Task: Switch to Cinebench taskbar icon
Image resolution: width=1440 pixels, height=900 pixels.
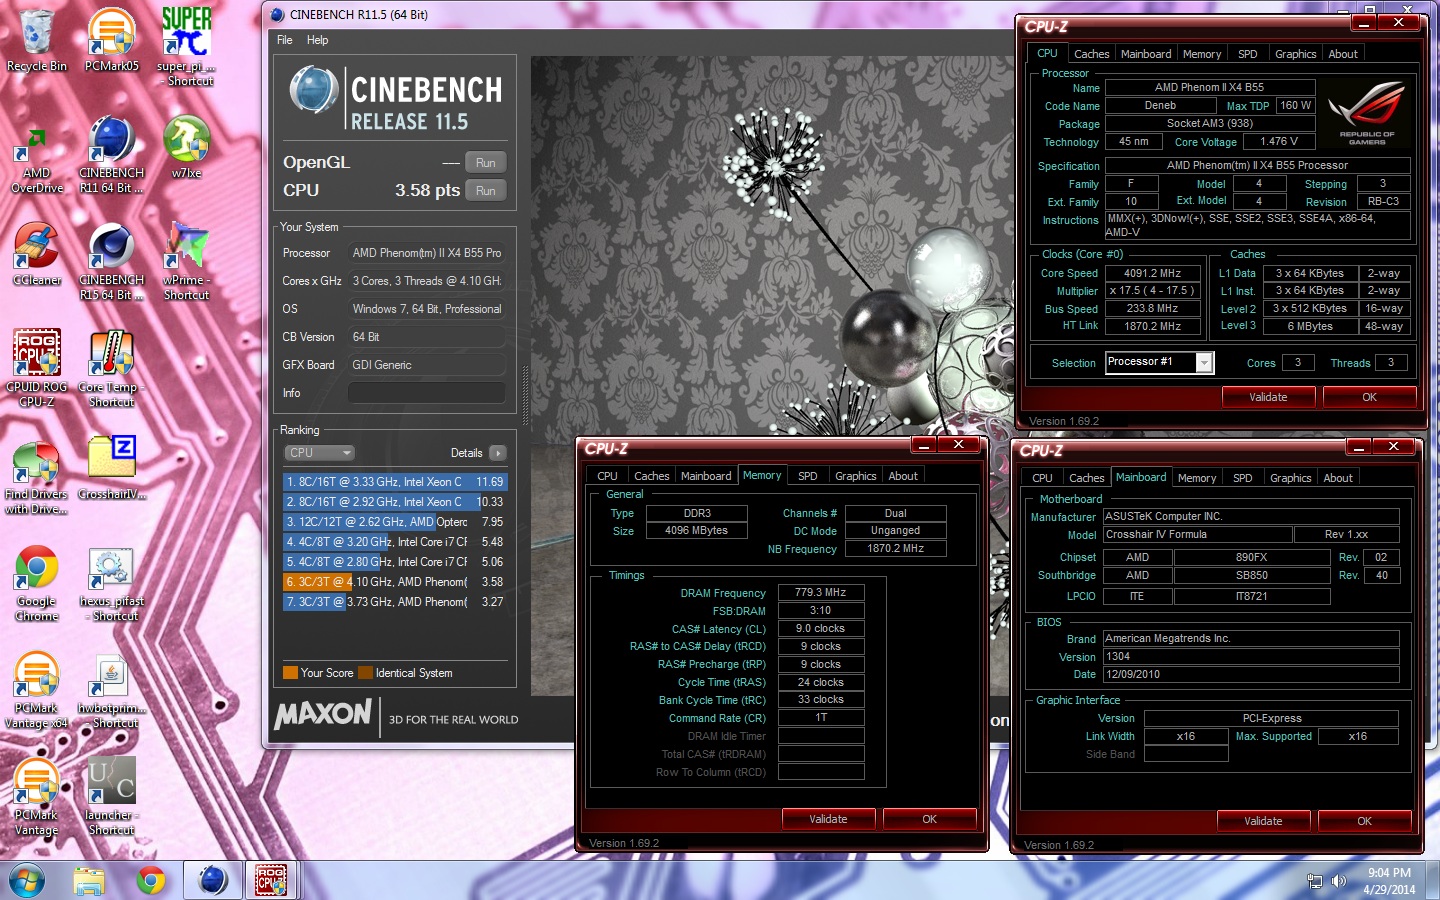Action: point(213,881)
